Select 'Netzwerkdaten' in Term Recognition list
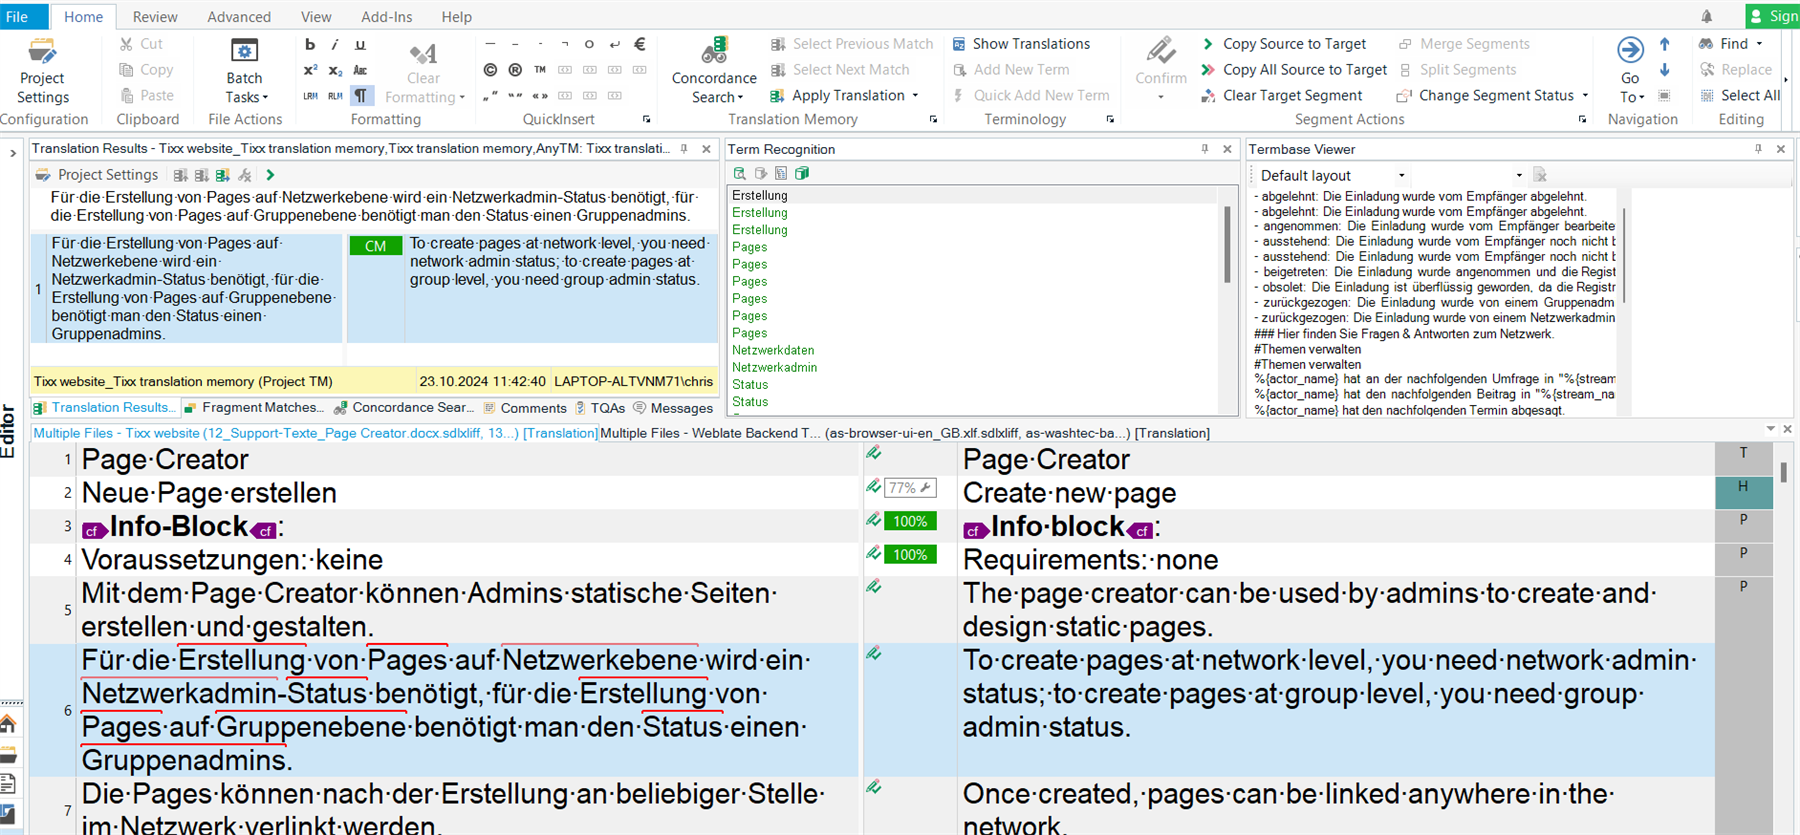Viewport: 1800px width, 835px height. [x=773, y=351]
